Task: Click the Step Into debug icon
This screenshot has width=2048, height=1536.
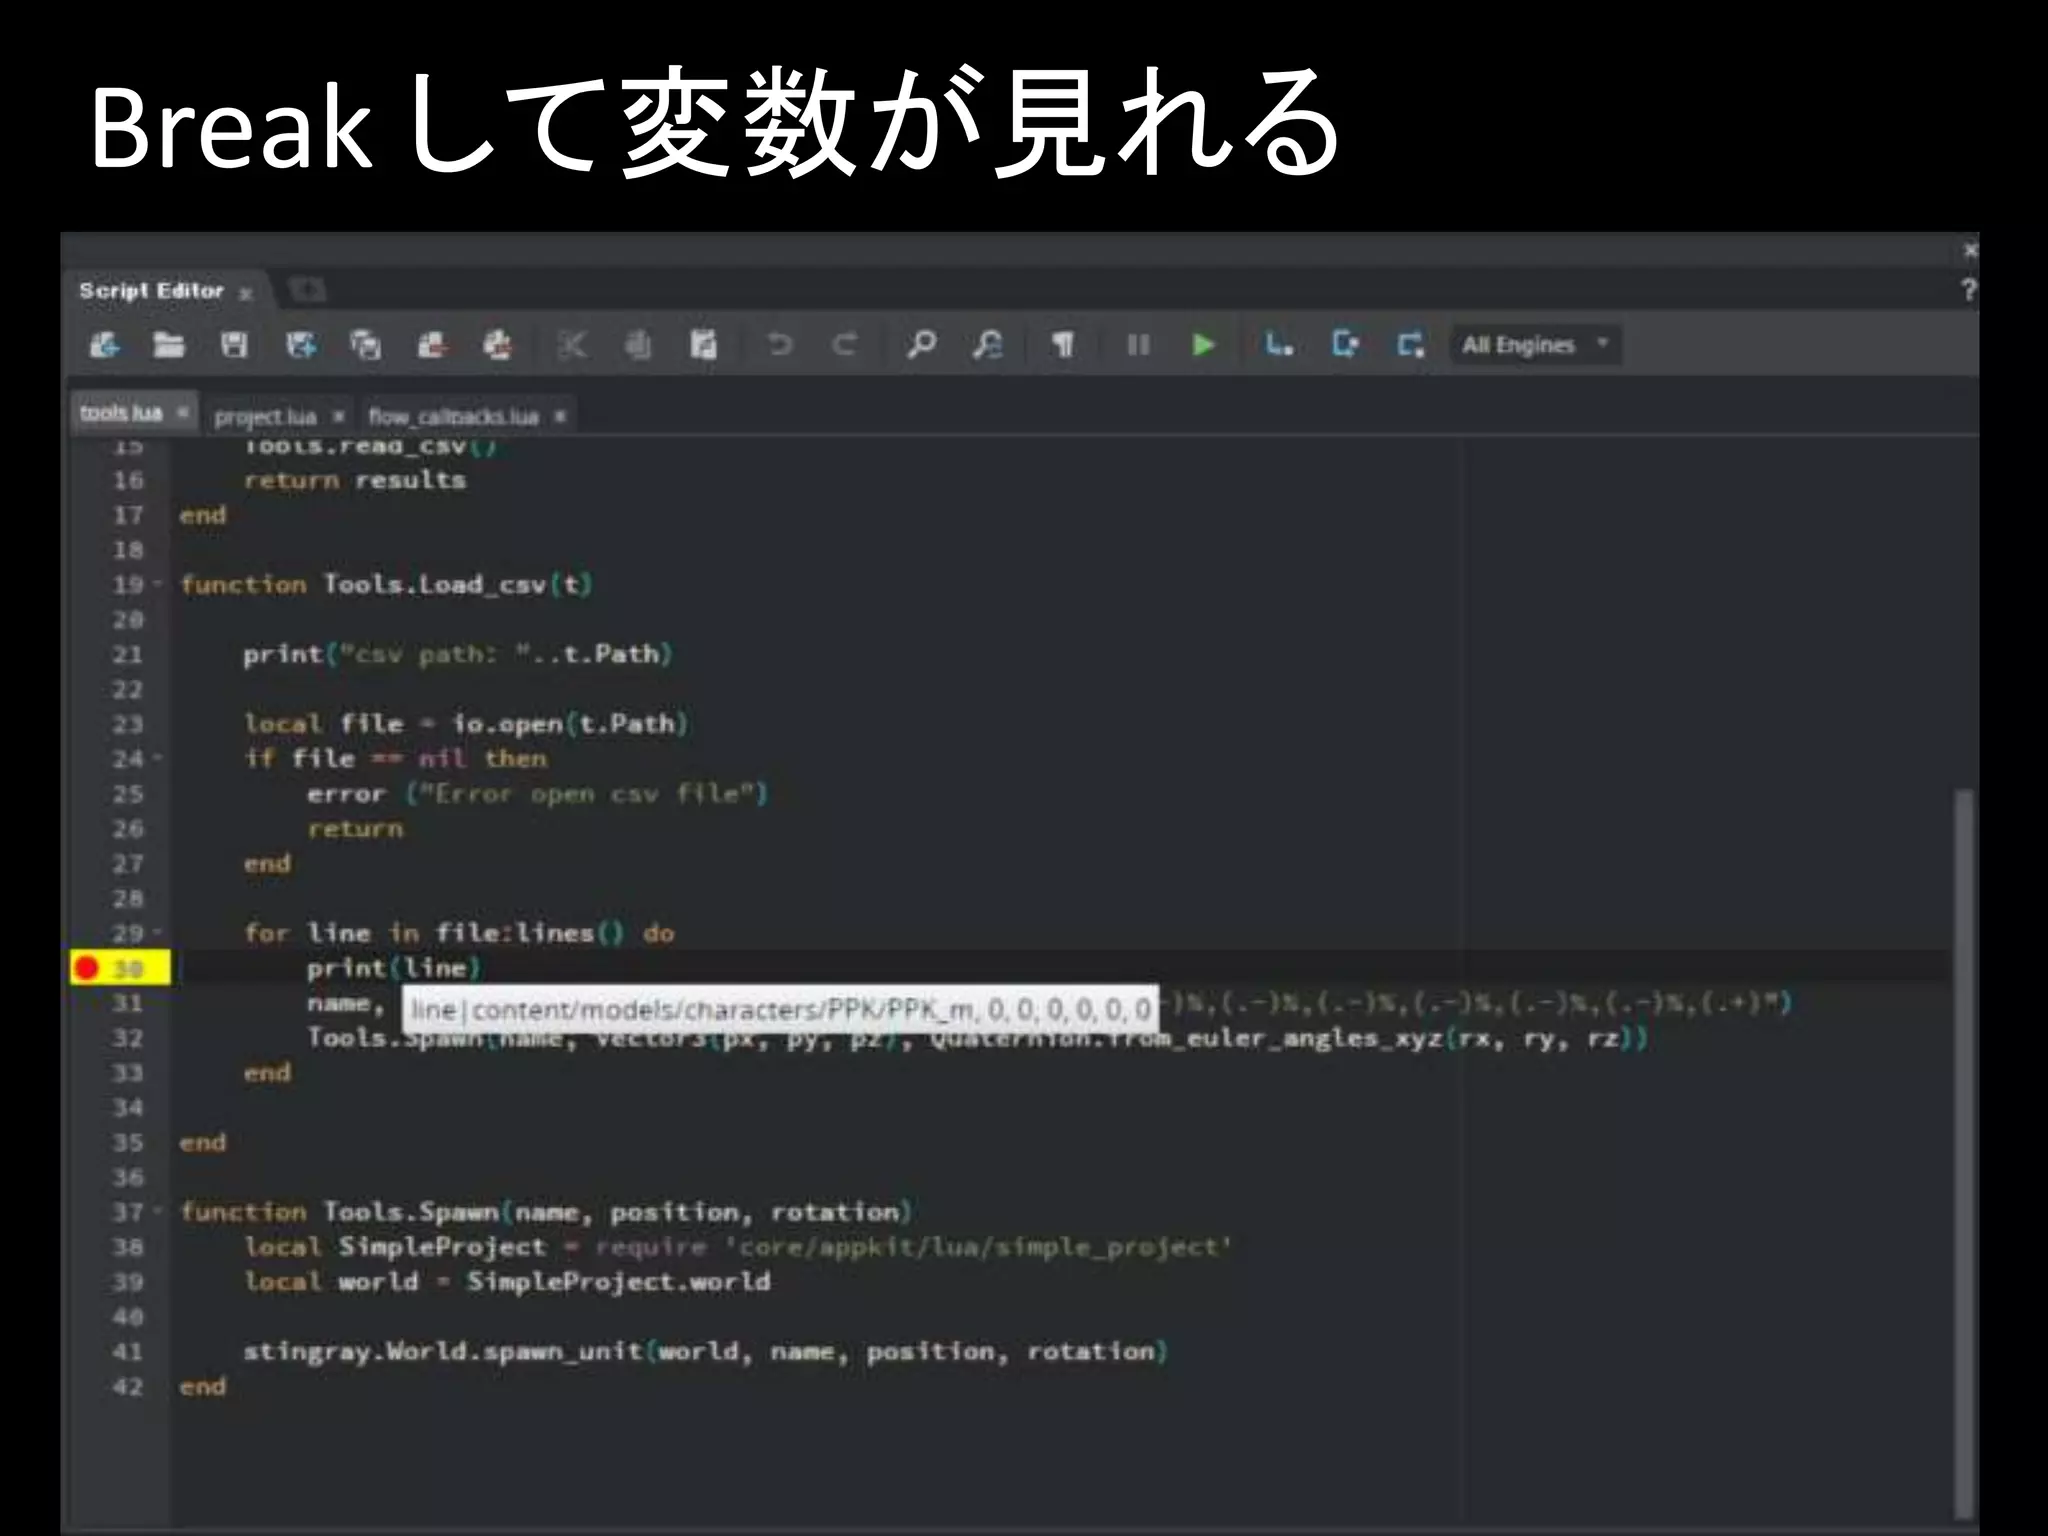Action: tap(1345, 345)
